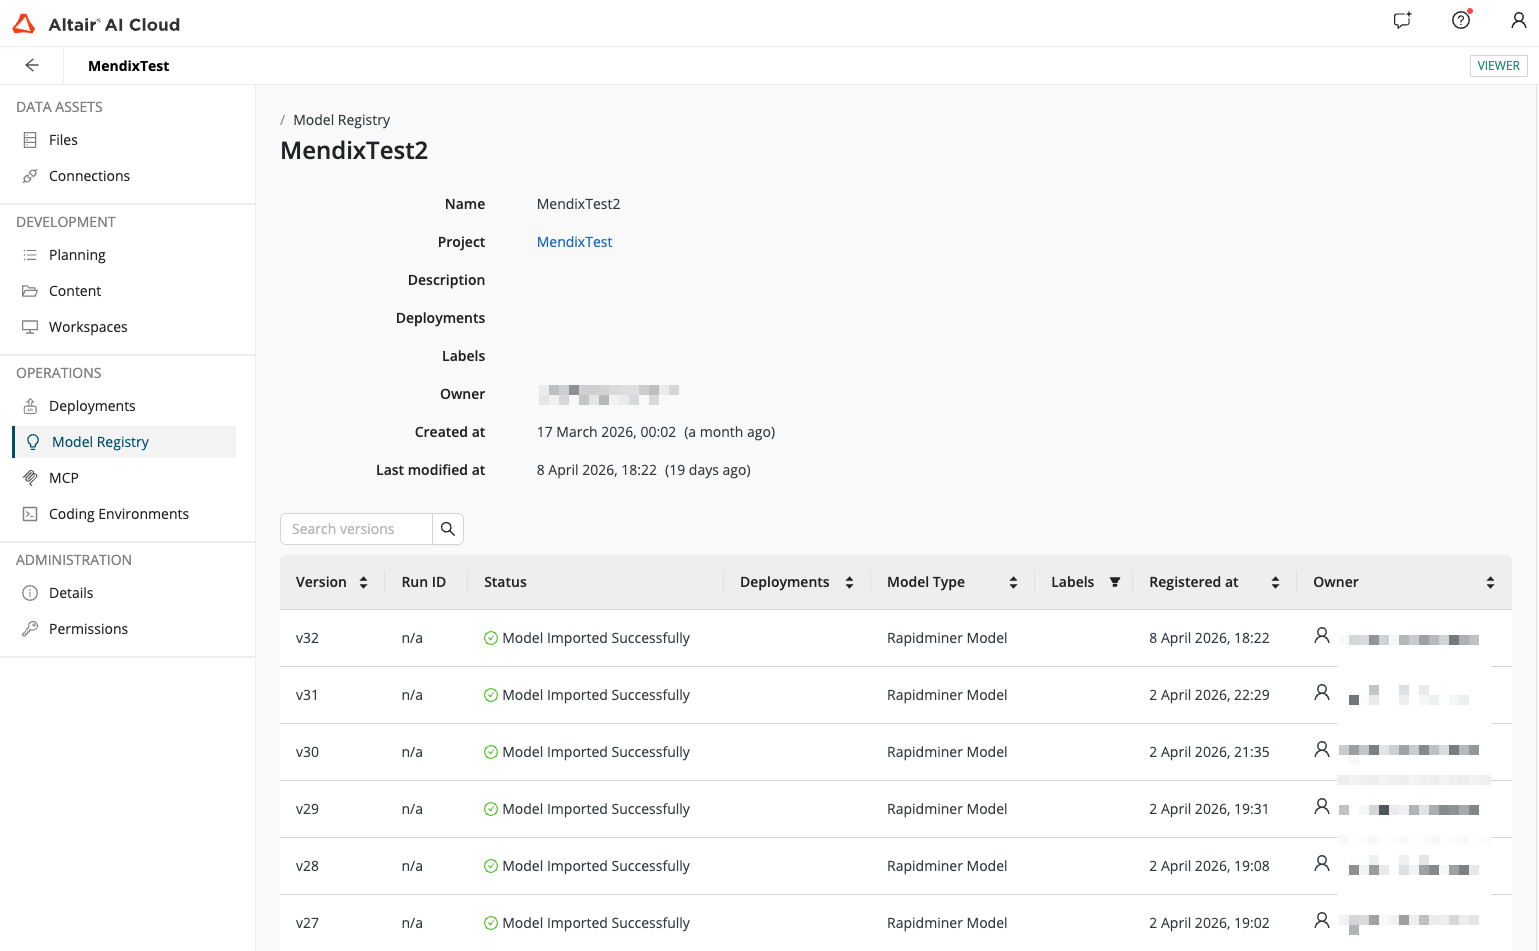The width and height of the screenshot is (1539, 951).
Task: Click the v31 owner person icon
Action: click(1322, 692)
